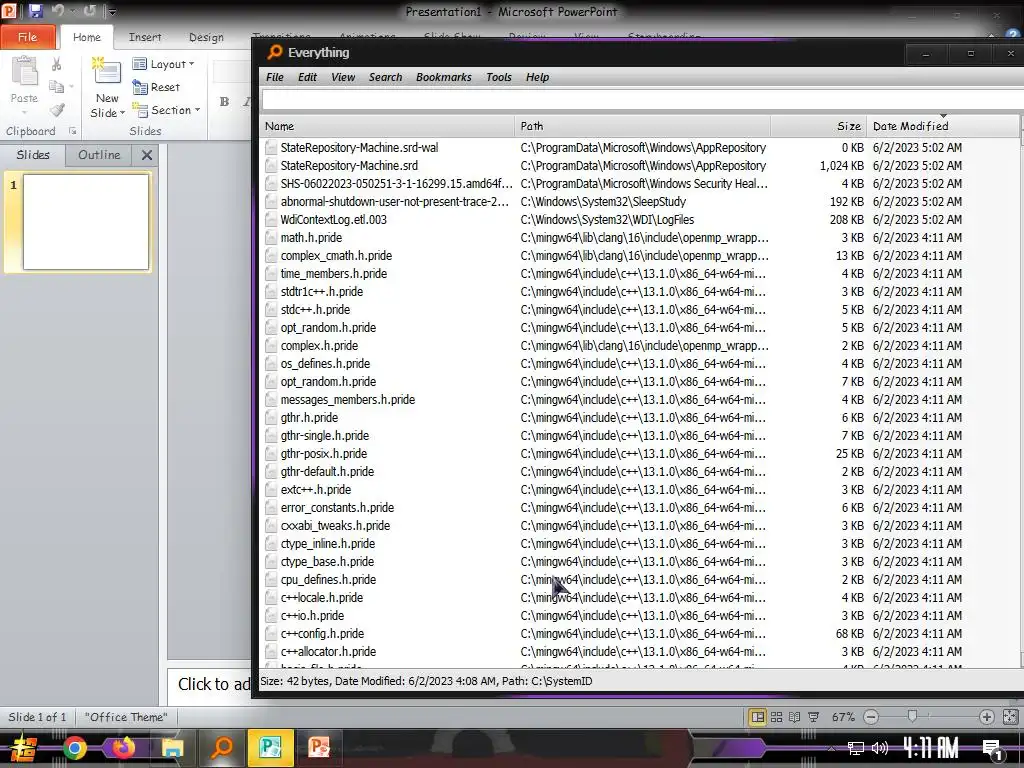This screenshot has height=768, width=1024.
Task: Click file icon beside stdc++.h.pride
Action: (x=271, y=310)
